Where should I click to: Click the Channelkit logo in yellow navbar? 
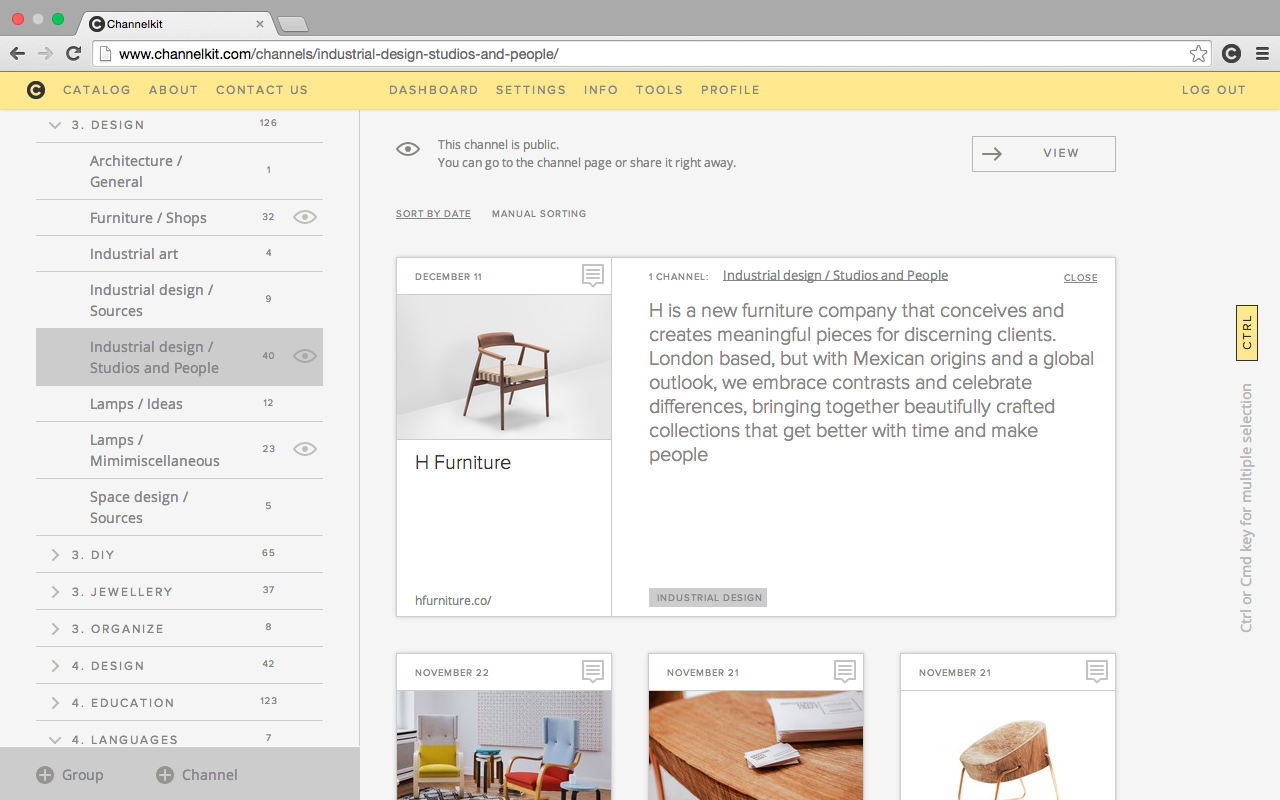coord(36,90)
